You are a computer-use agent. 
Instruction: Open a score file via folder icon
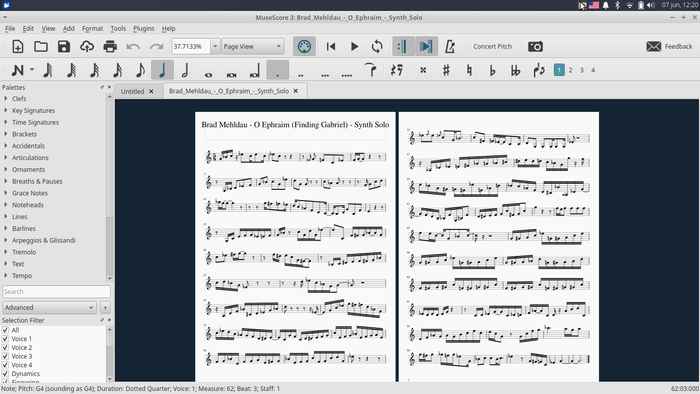pyautogui.click(x=41, y=46)
